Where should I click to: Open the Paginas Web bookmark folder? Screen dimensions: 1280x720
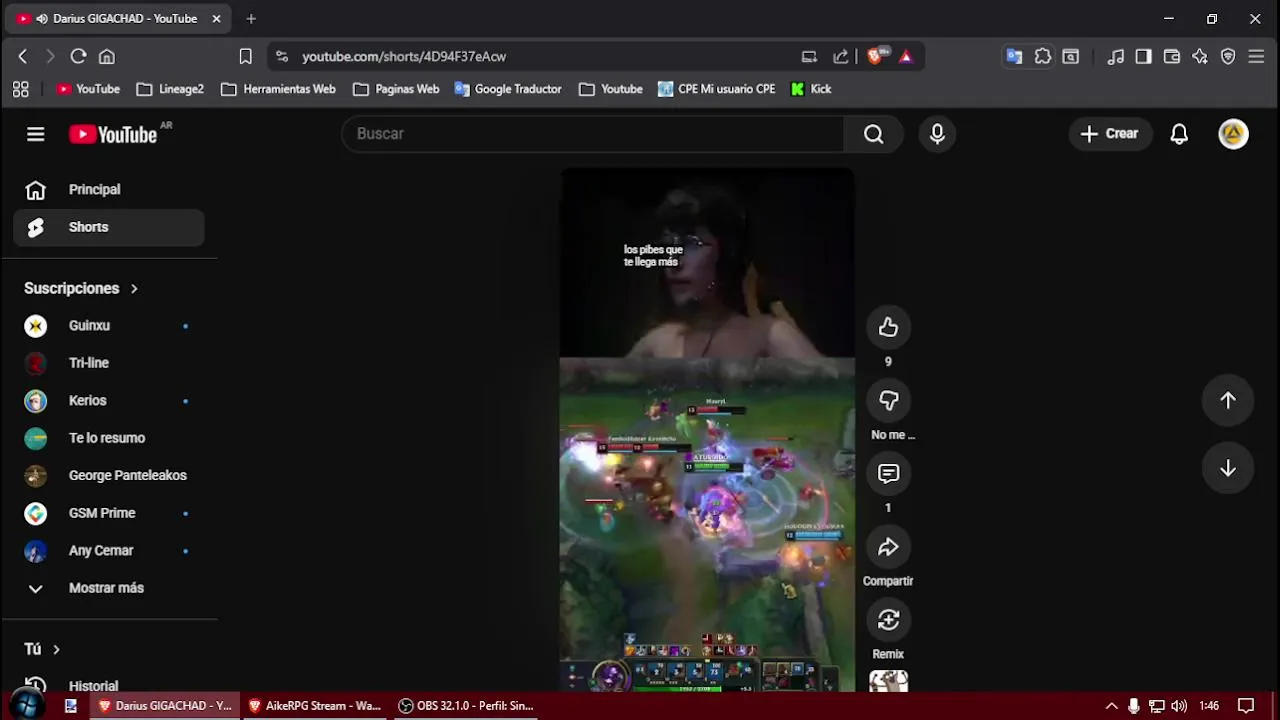pos(396,89)
